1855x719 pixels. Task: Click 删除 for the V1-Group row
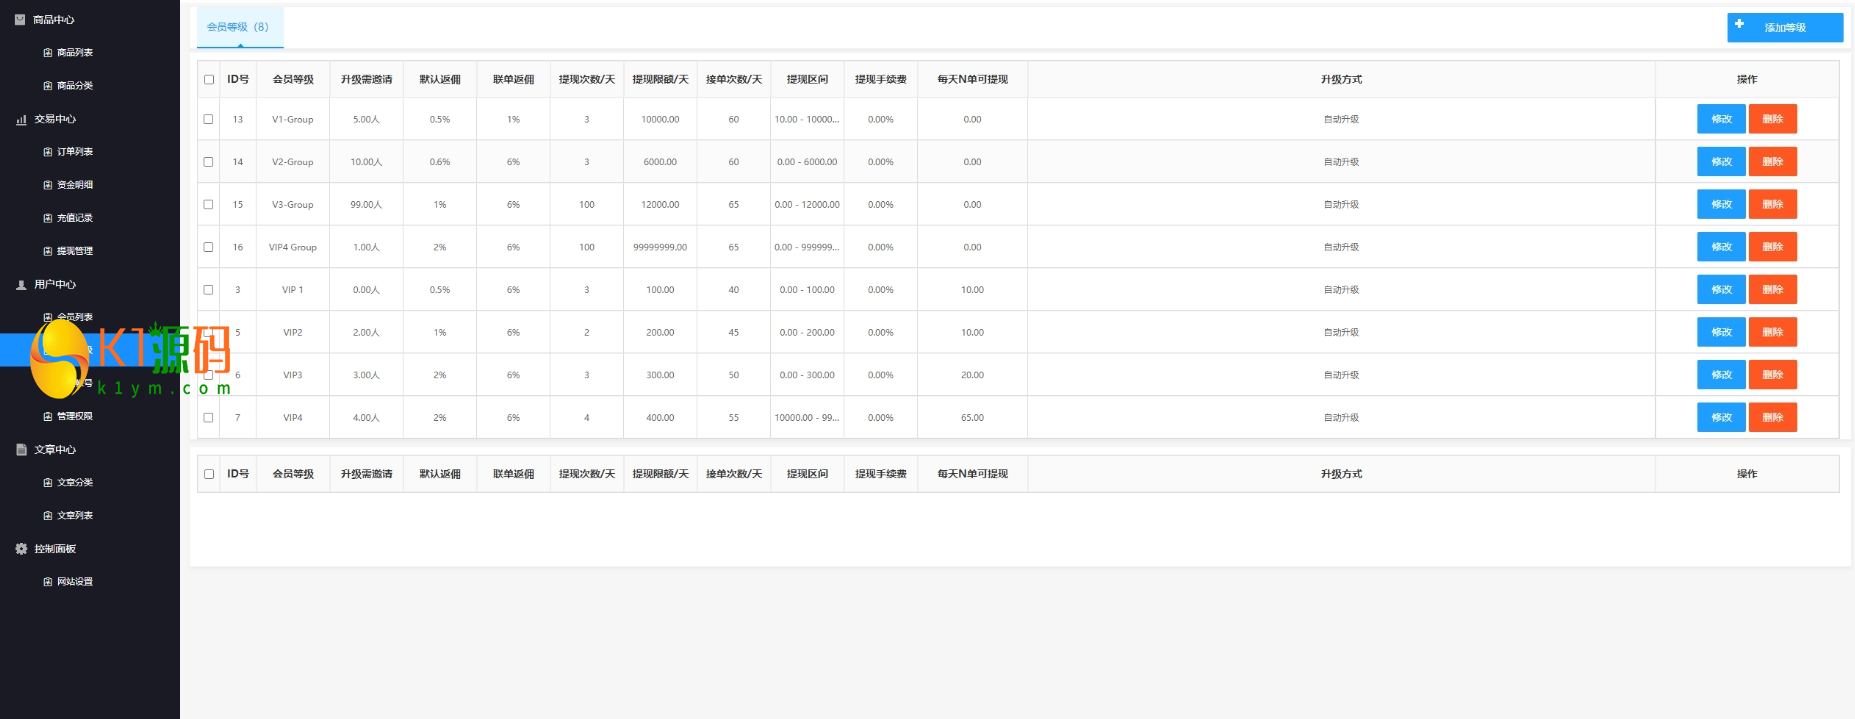click(1773, 119)
